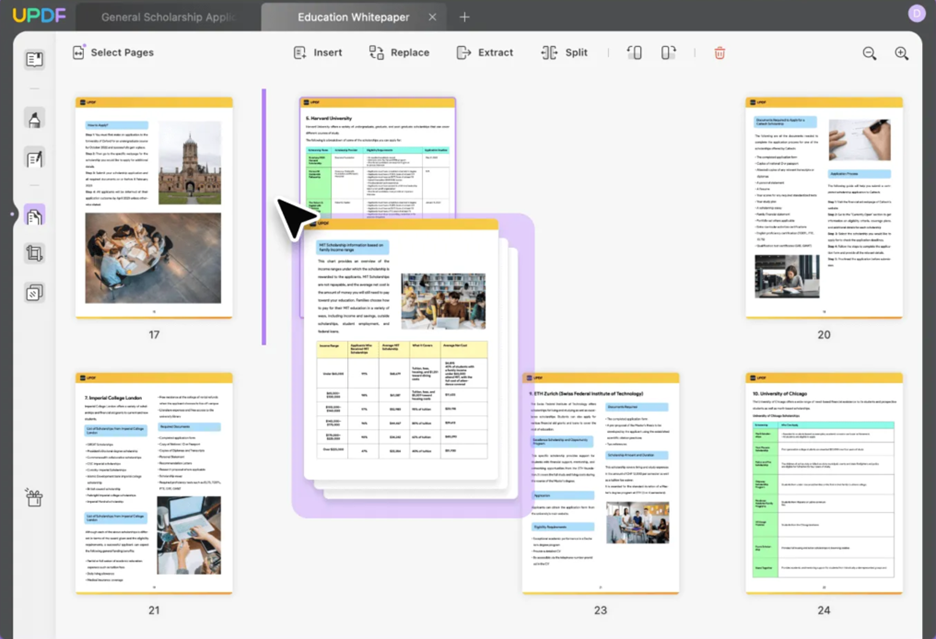Viewport: 936px width, 639px height.
Task: Select the Organize Pages sidebar icon
Action: 35,215
